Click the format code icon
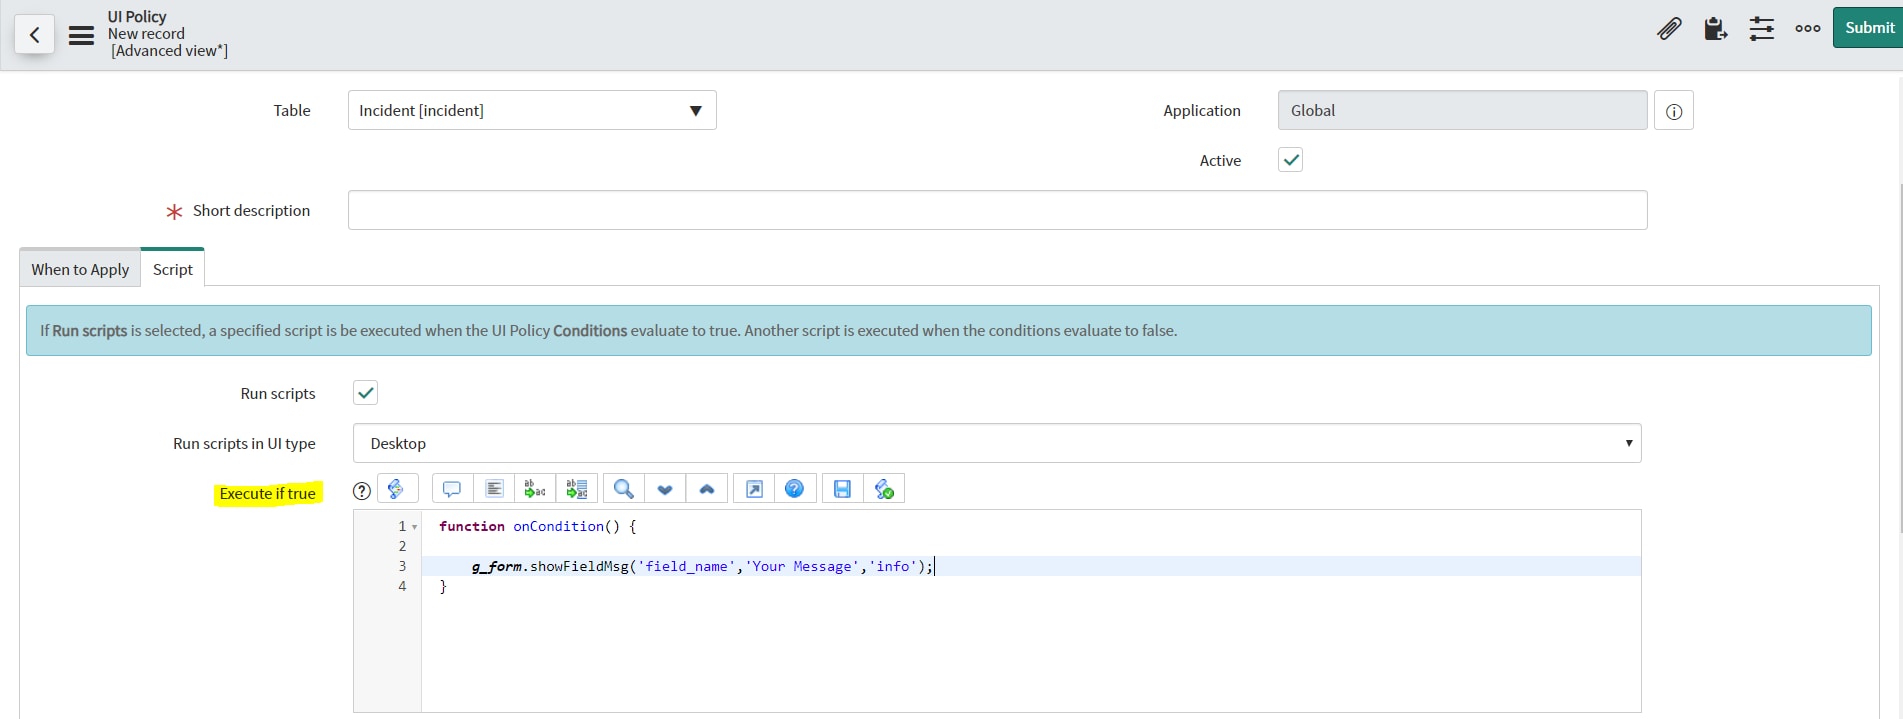 pyautogui.click(x=494, y=489)
